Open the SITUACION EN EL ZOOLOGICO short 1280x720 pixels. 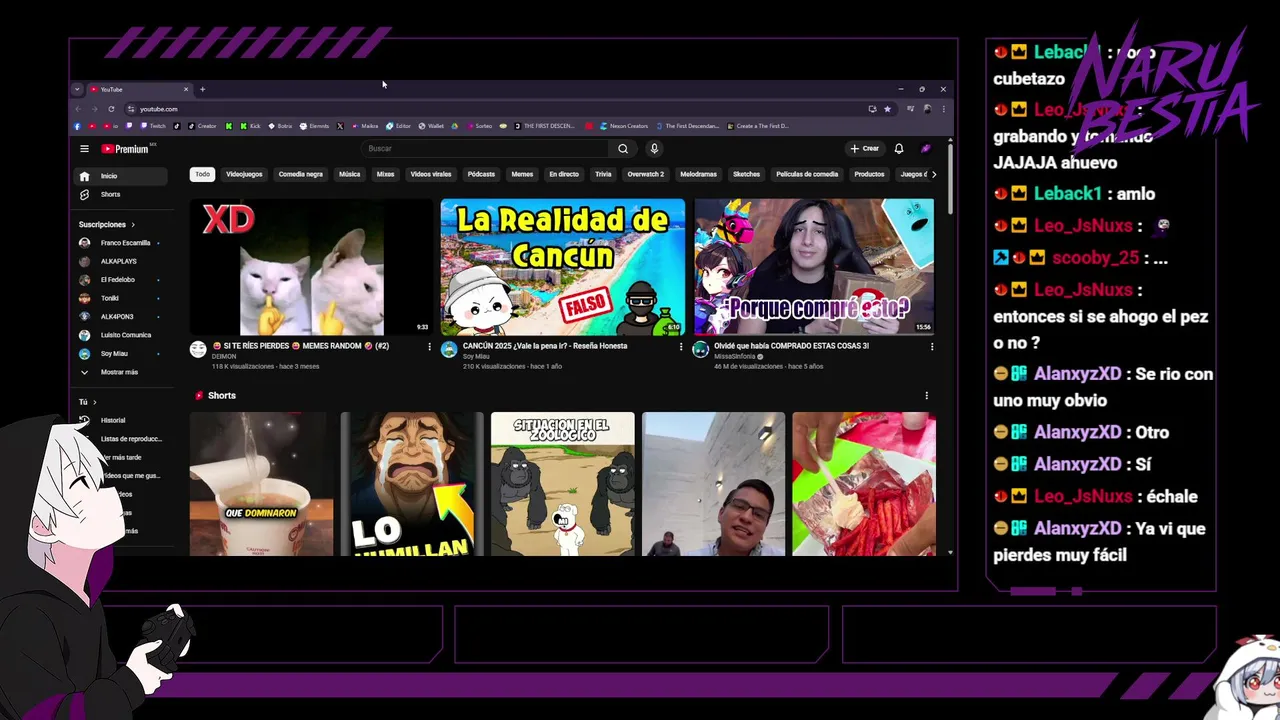(x=562, y=484)
